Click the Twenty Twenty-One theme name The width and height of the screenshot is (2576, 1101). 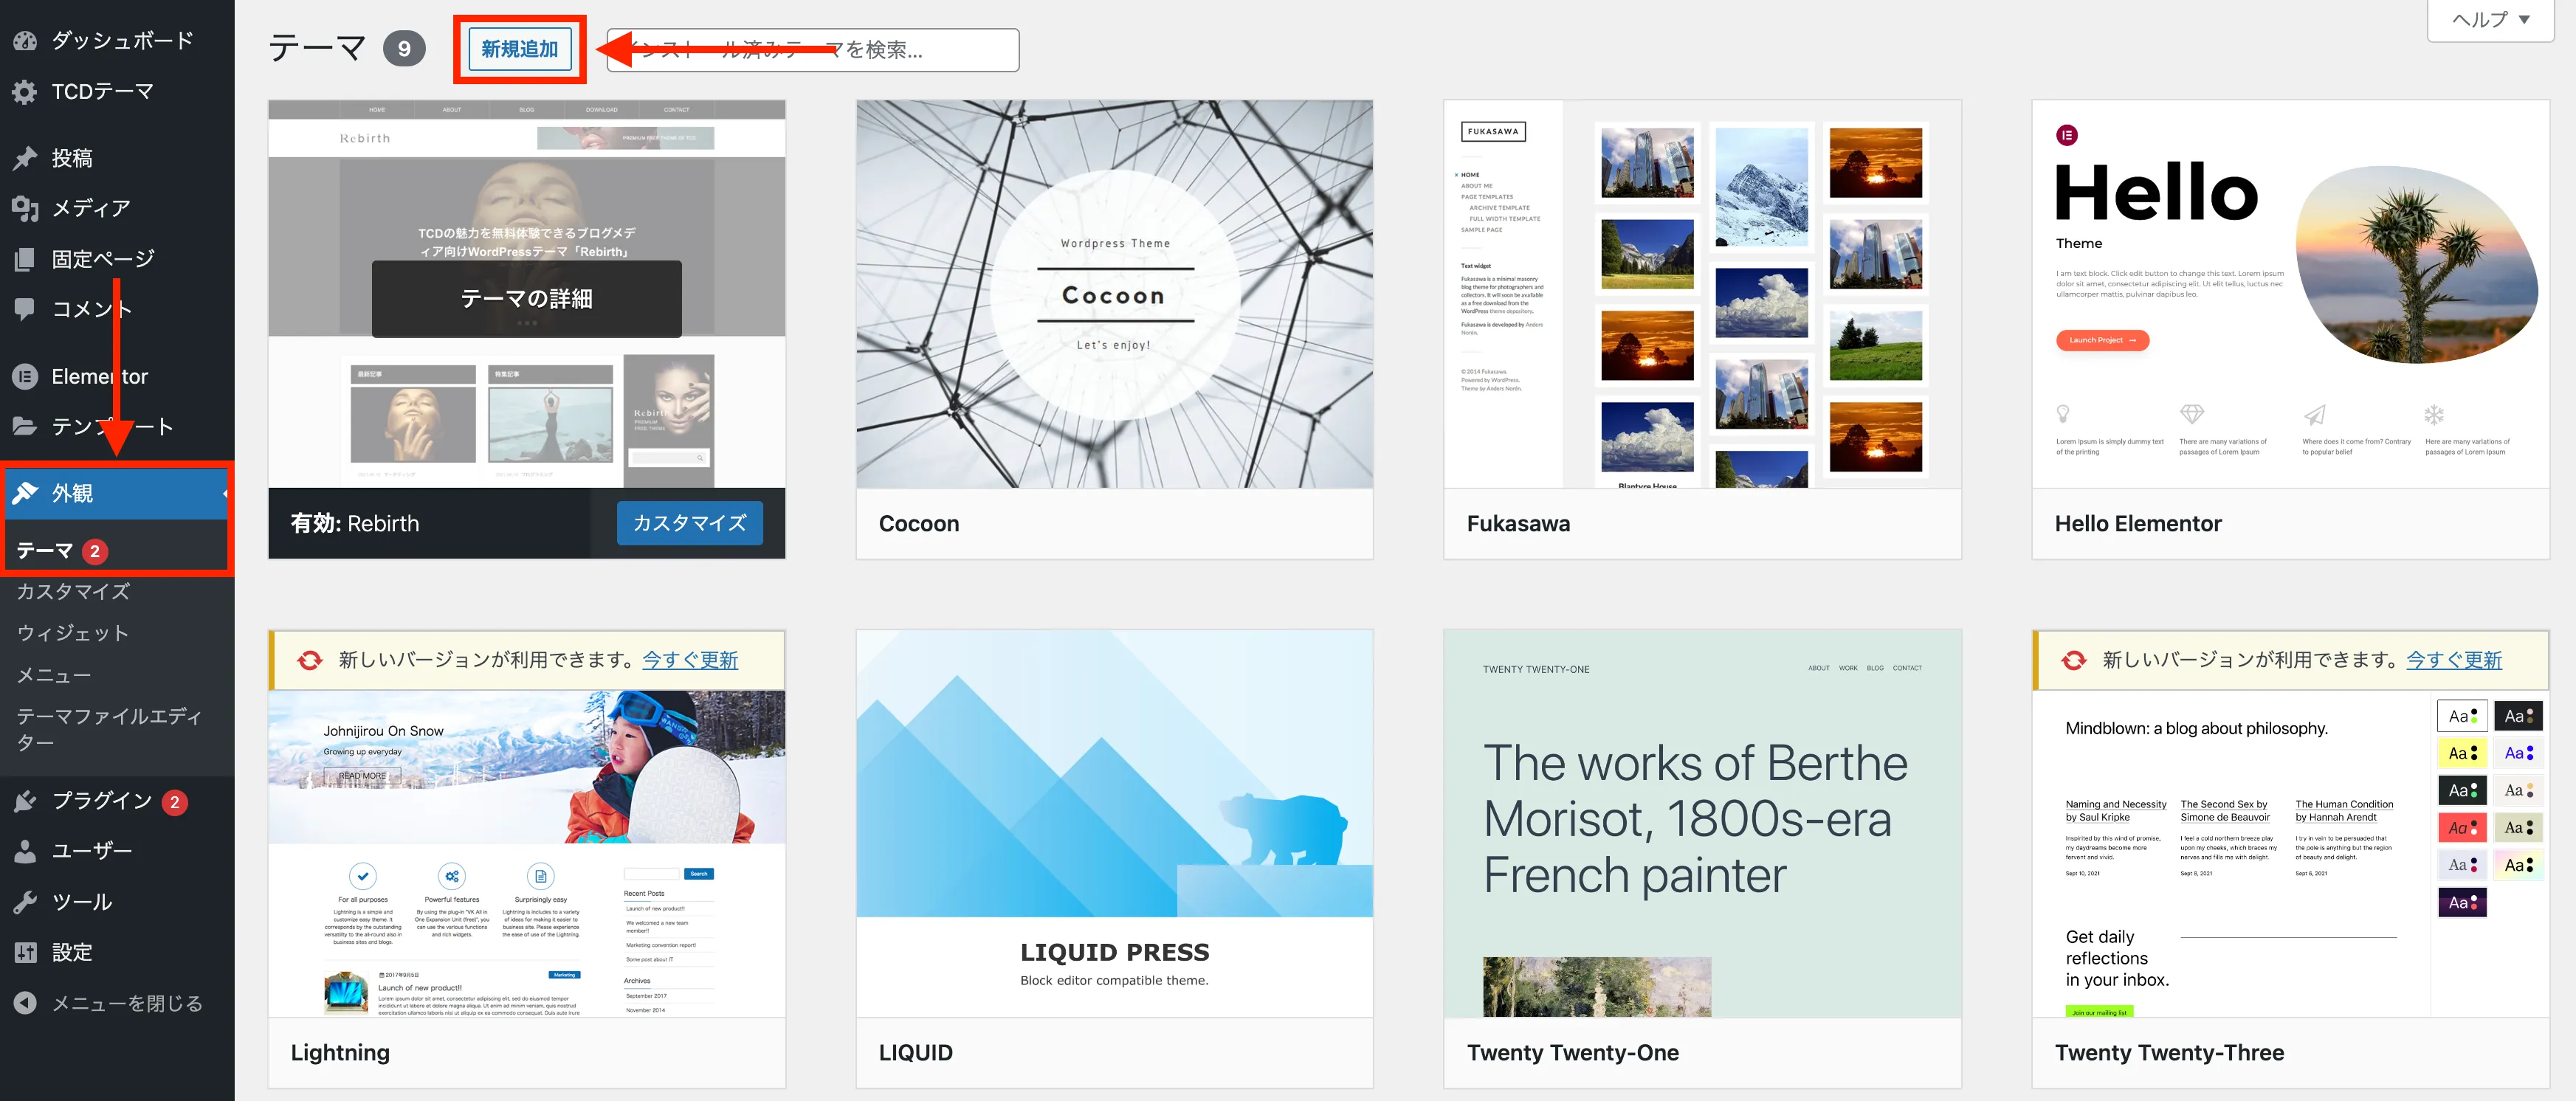1573,1052
